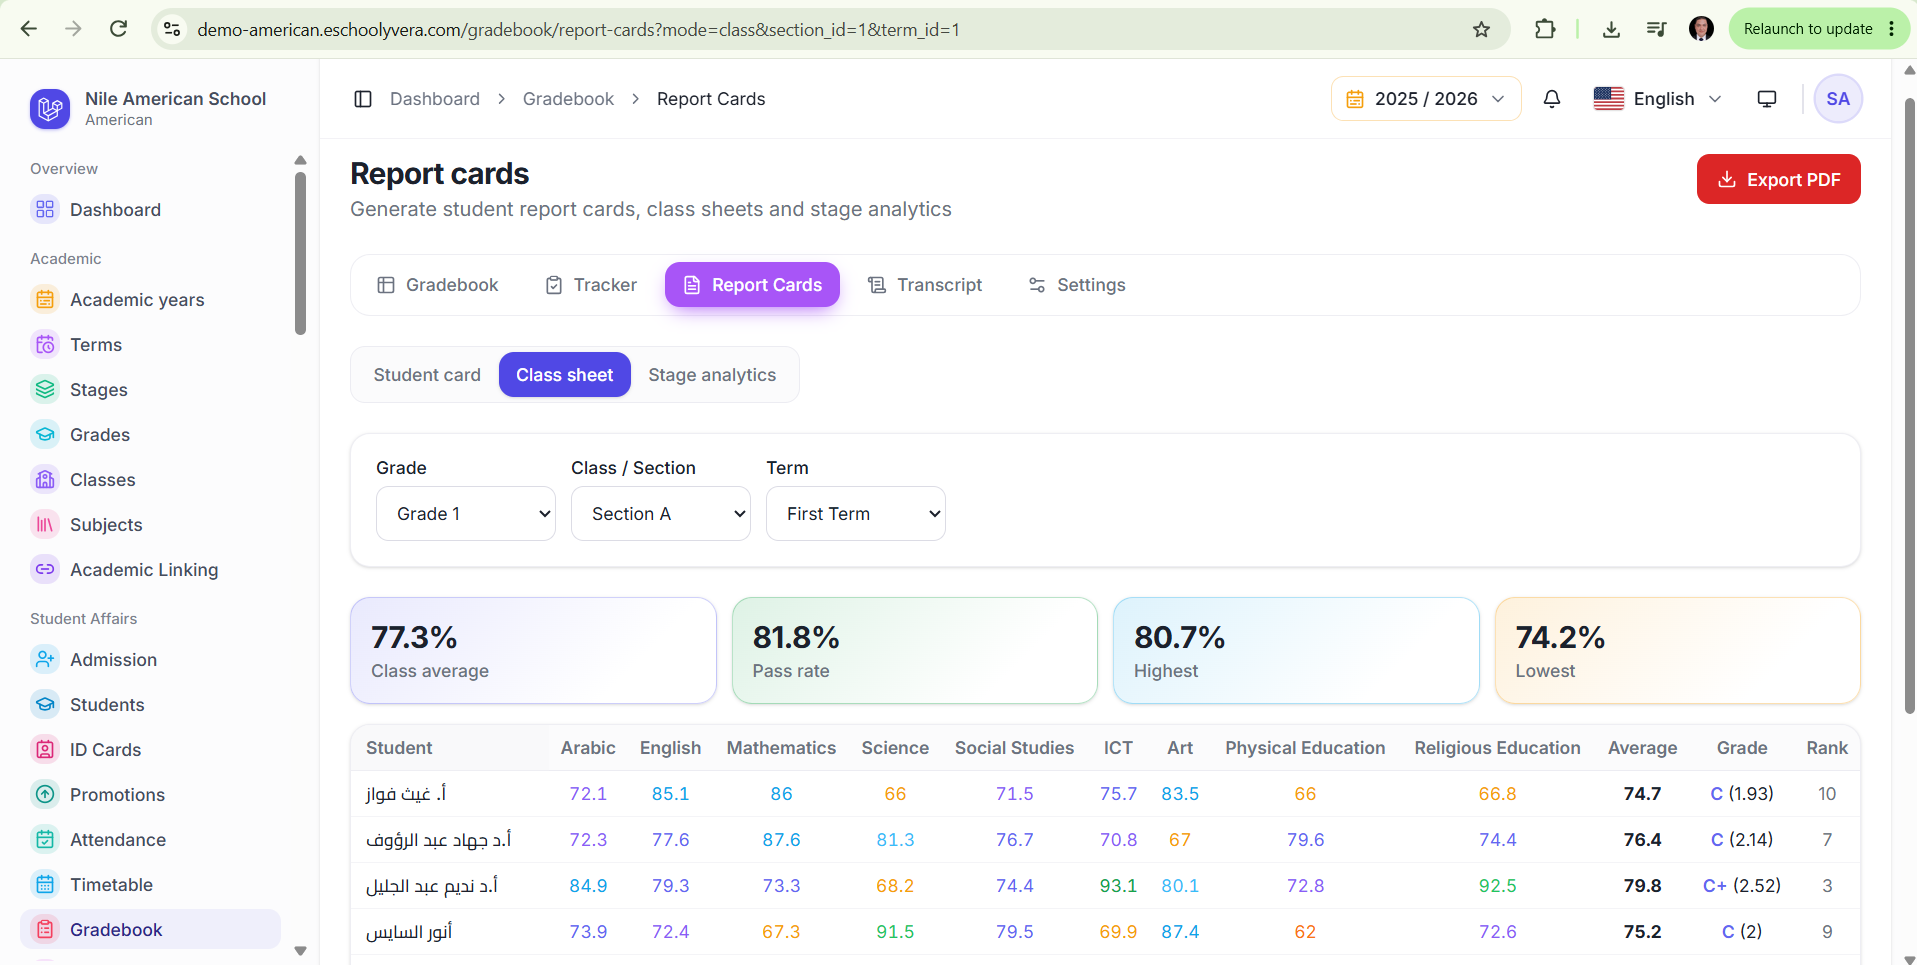The height and width of the screenshot is (965, 1917).
Task: Open the First Term dropdown
Action: [x=856, y=514]
